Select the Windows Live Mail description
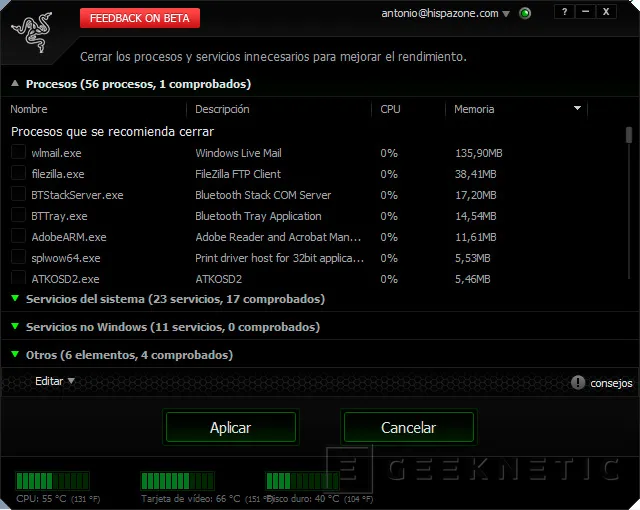The height and width of the screenshot is (510, 640). click(238, 153)
